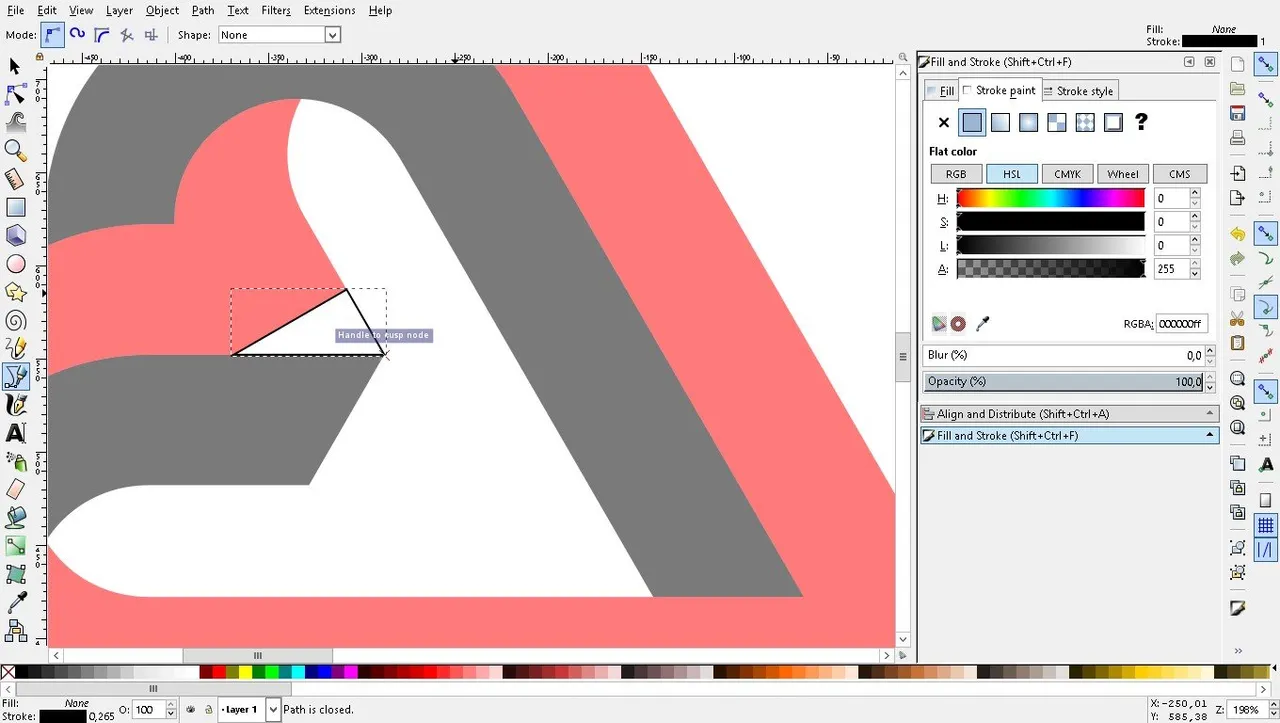Click the scissors Cut icon
The image size is (1280, 723).
1237,319
